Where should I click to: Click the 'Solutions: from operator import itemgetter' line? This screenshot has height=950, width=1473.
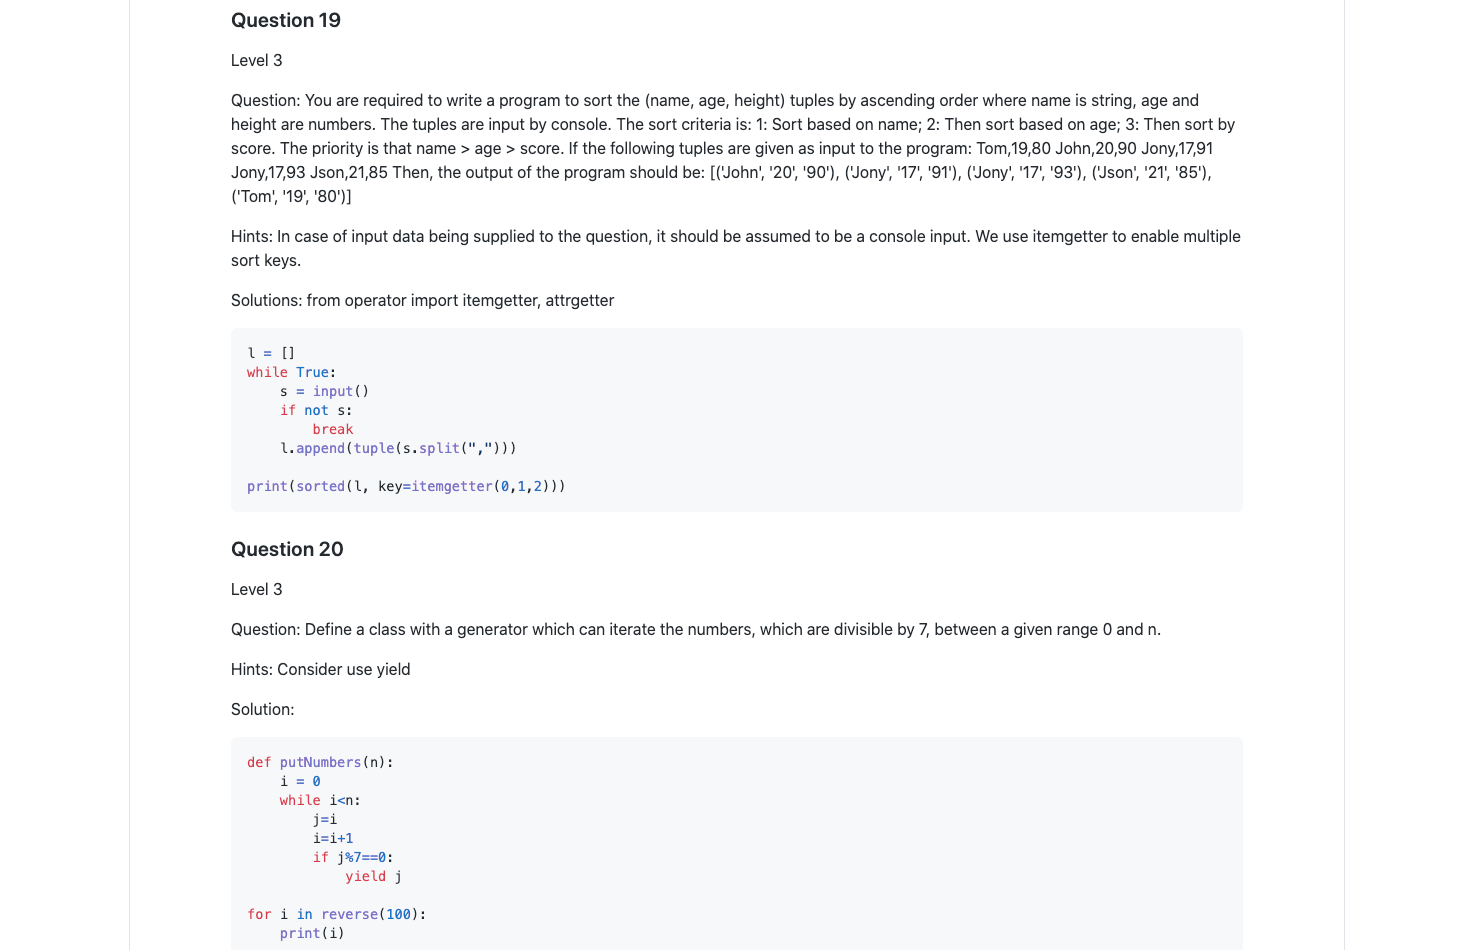click(423, 300)
